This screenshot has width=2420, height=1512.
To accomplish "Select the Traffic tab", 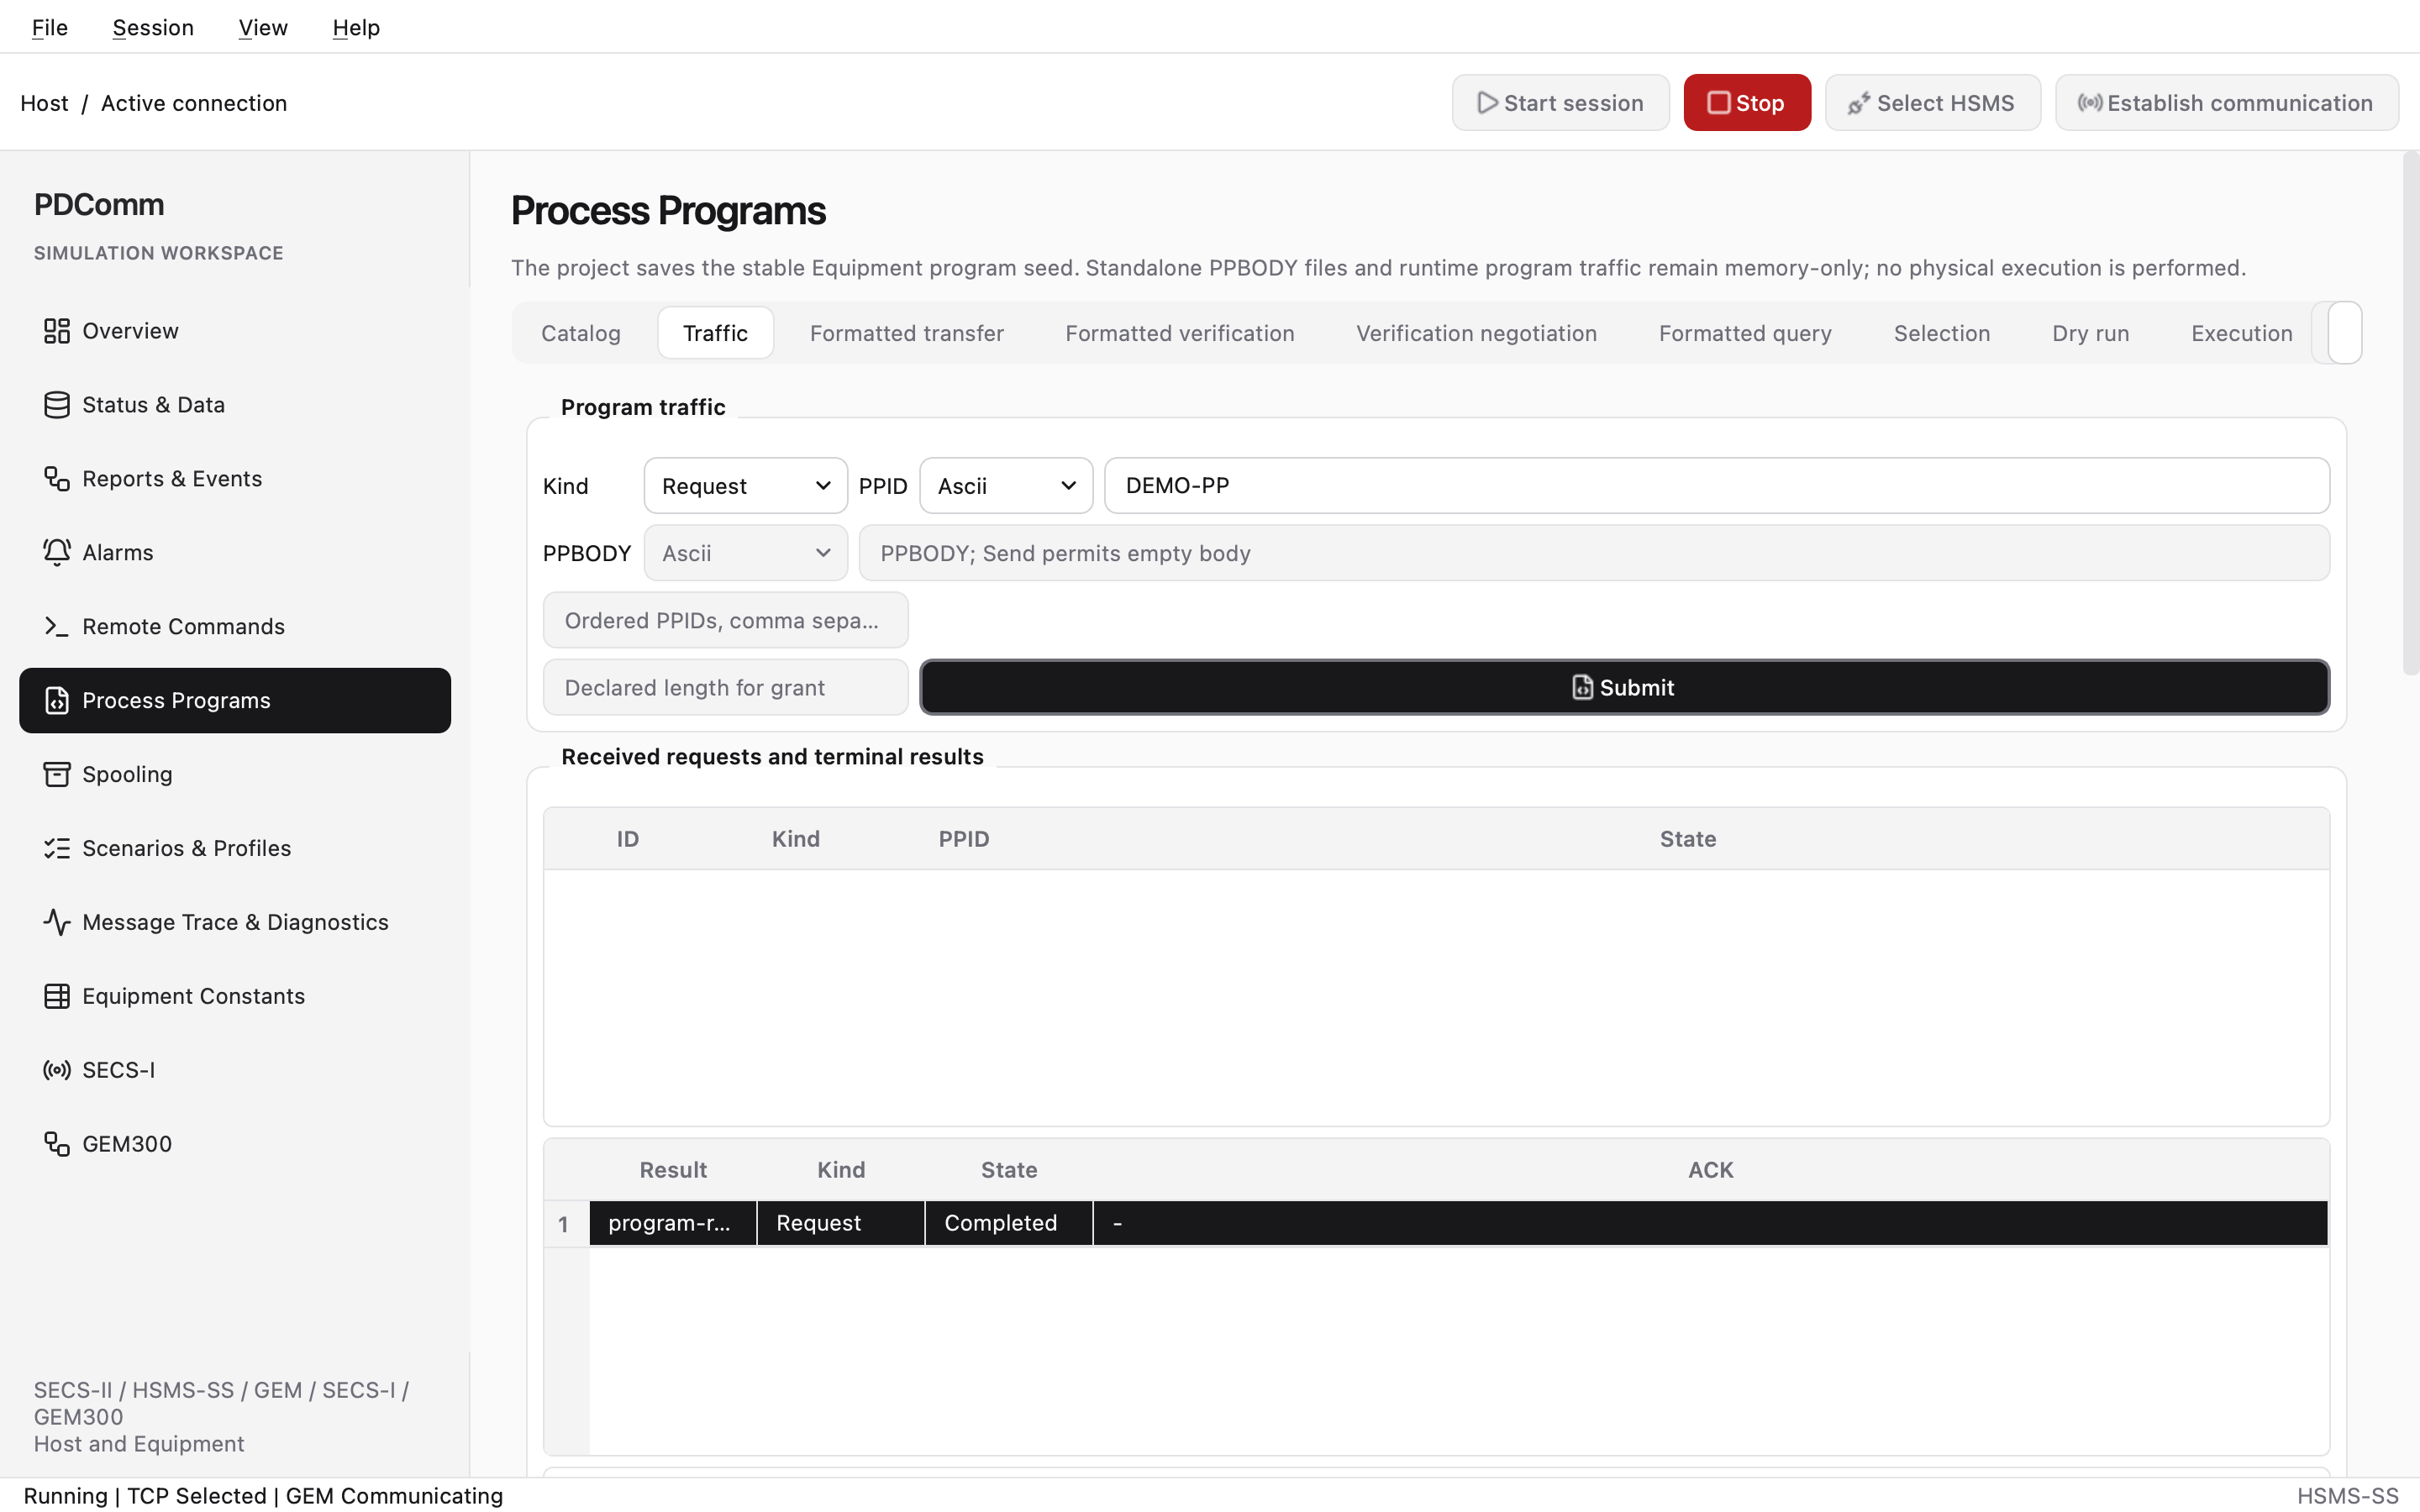I will coord(715,333).
